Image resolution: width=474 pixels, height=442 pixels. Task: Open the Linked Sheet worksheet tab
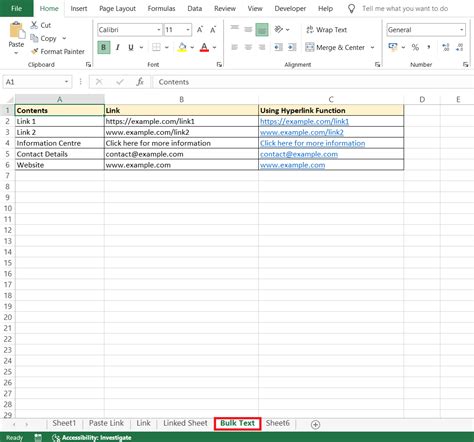pos(185,423)
